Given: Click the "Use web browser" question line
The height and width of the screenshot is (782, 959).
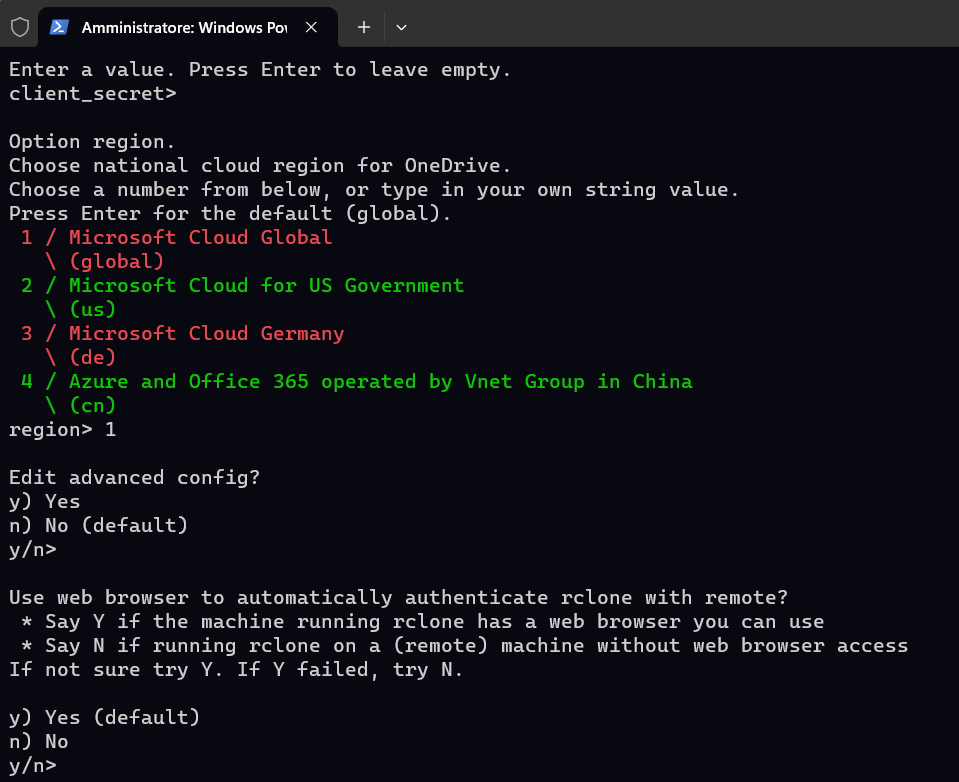Looking at the screenshot, I should click(x=398, y=598).
